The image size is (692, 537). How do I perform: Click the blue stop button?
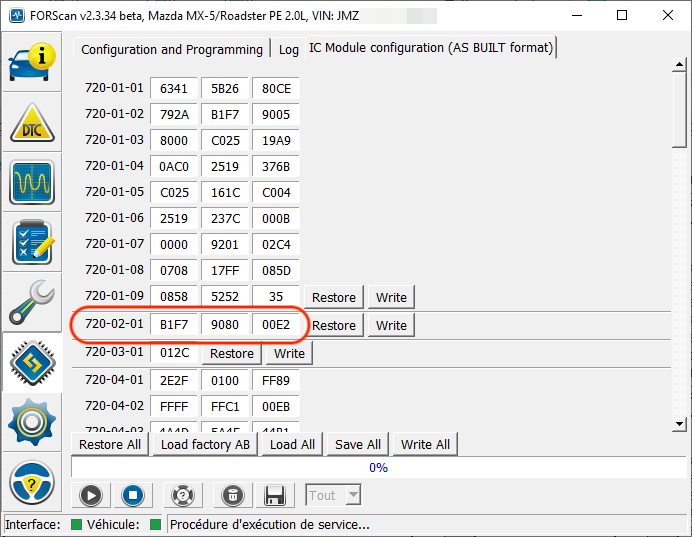133,495
